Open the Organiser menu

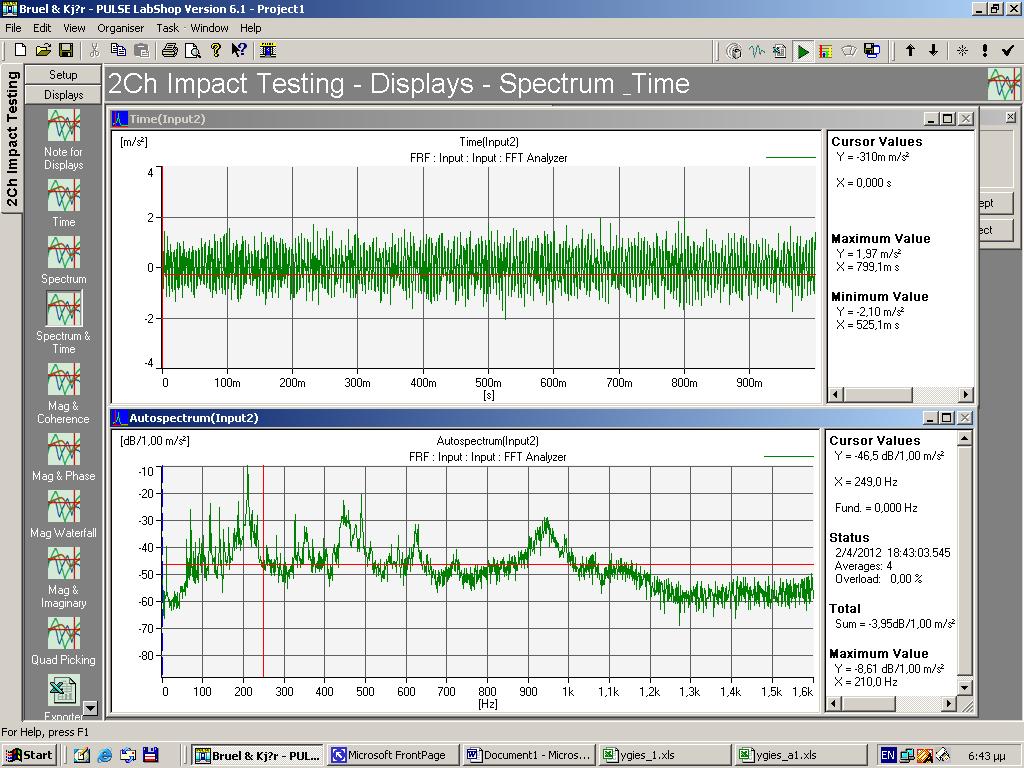pos(120,28)
